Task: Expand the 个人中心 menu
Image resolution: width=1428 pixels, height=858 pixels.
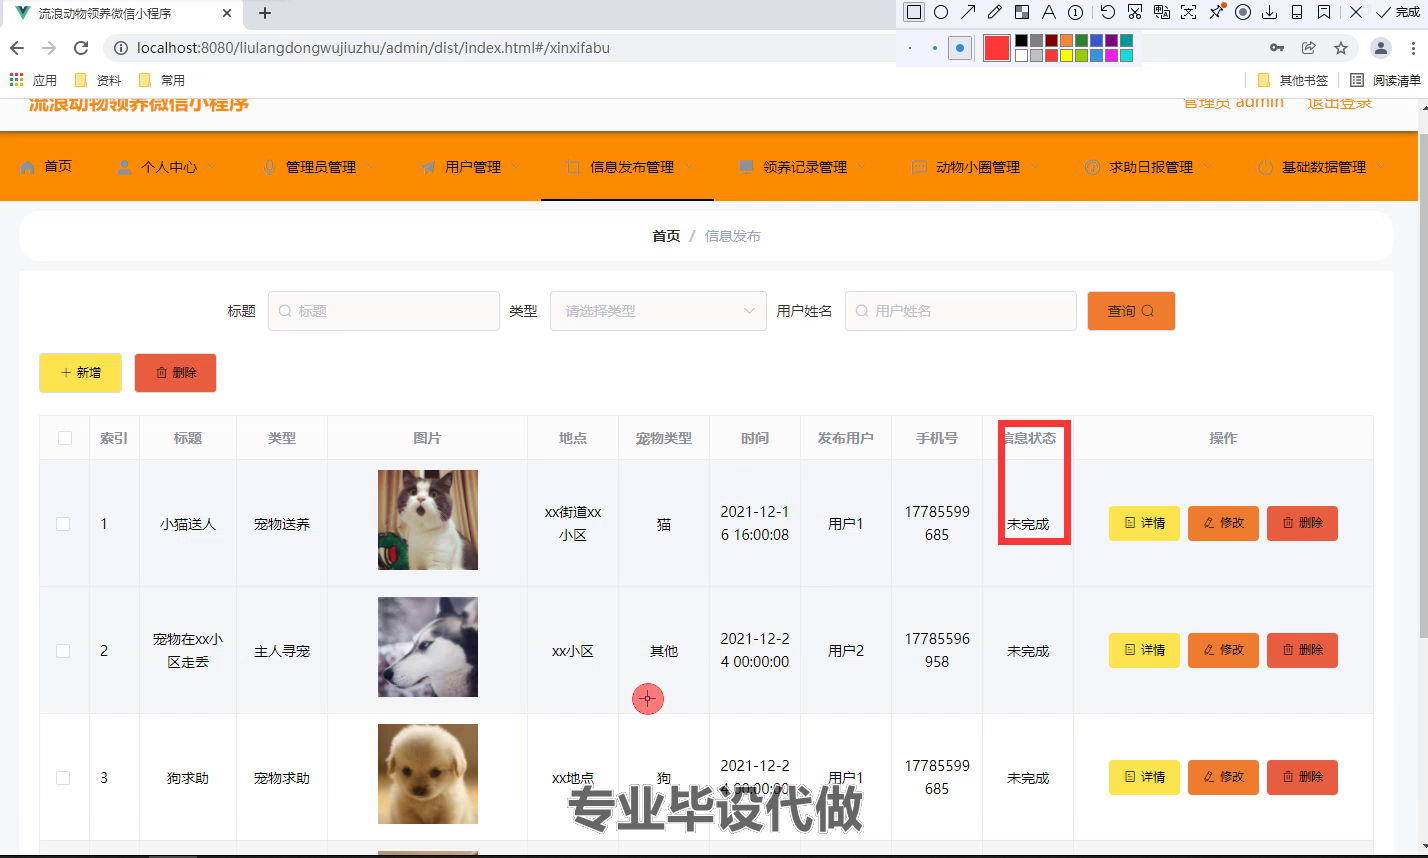Action: coord(167,167)
